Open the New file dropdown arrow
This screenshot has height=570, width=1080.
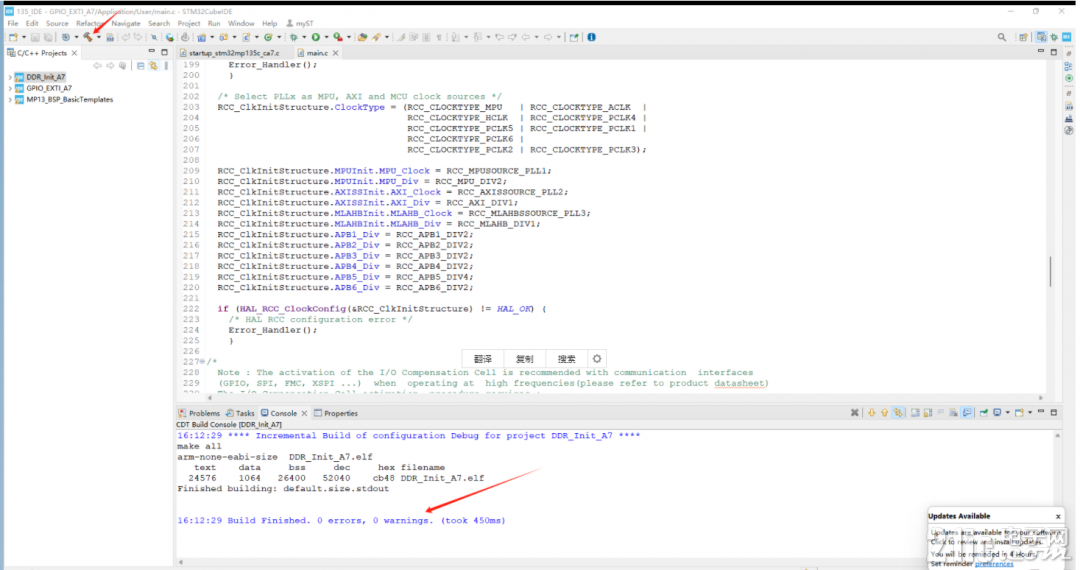pos(23,37)
